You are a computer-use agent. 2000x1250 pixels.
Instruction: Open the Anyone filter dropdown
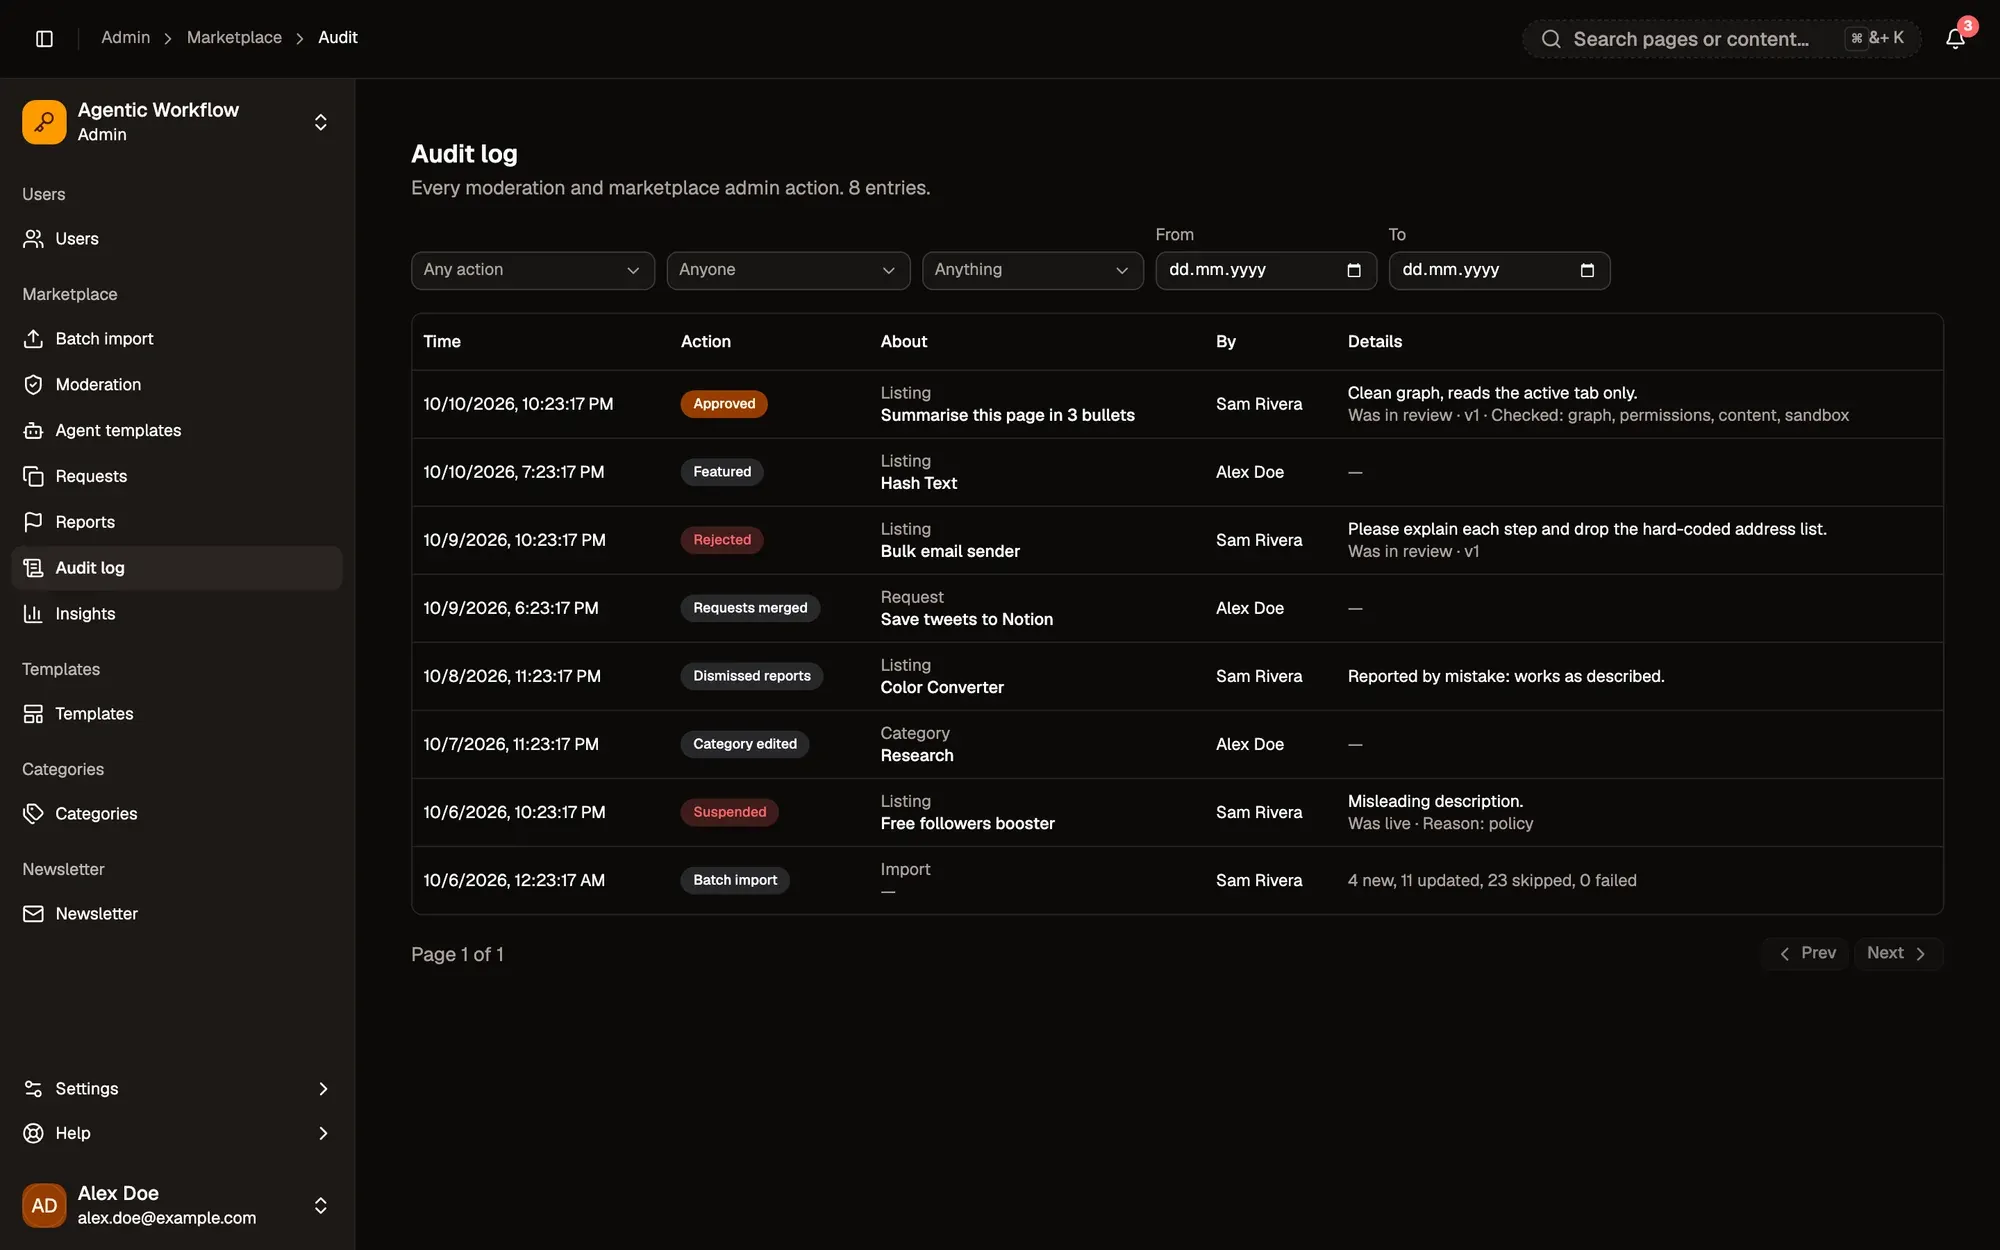coord(788,270)
